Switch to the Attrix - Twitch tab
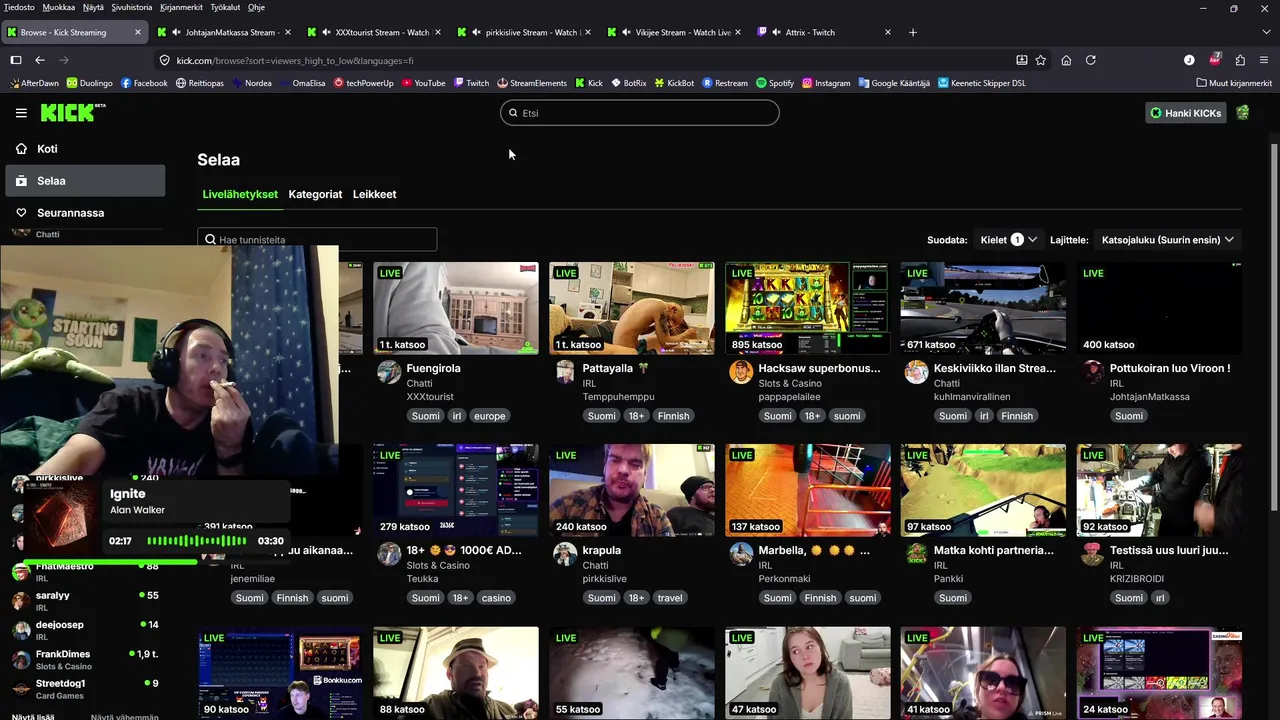1280x720 pixels. (825, 32)
